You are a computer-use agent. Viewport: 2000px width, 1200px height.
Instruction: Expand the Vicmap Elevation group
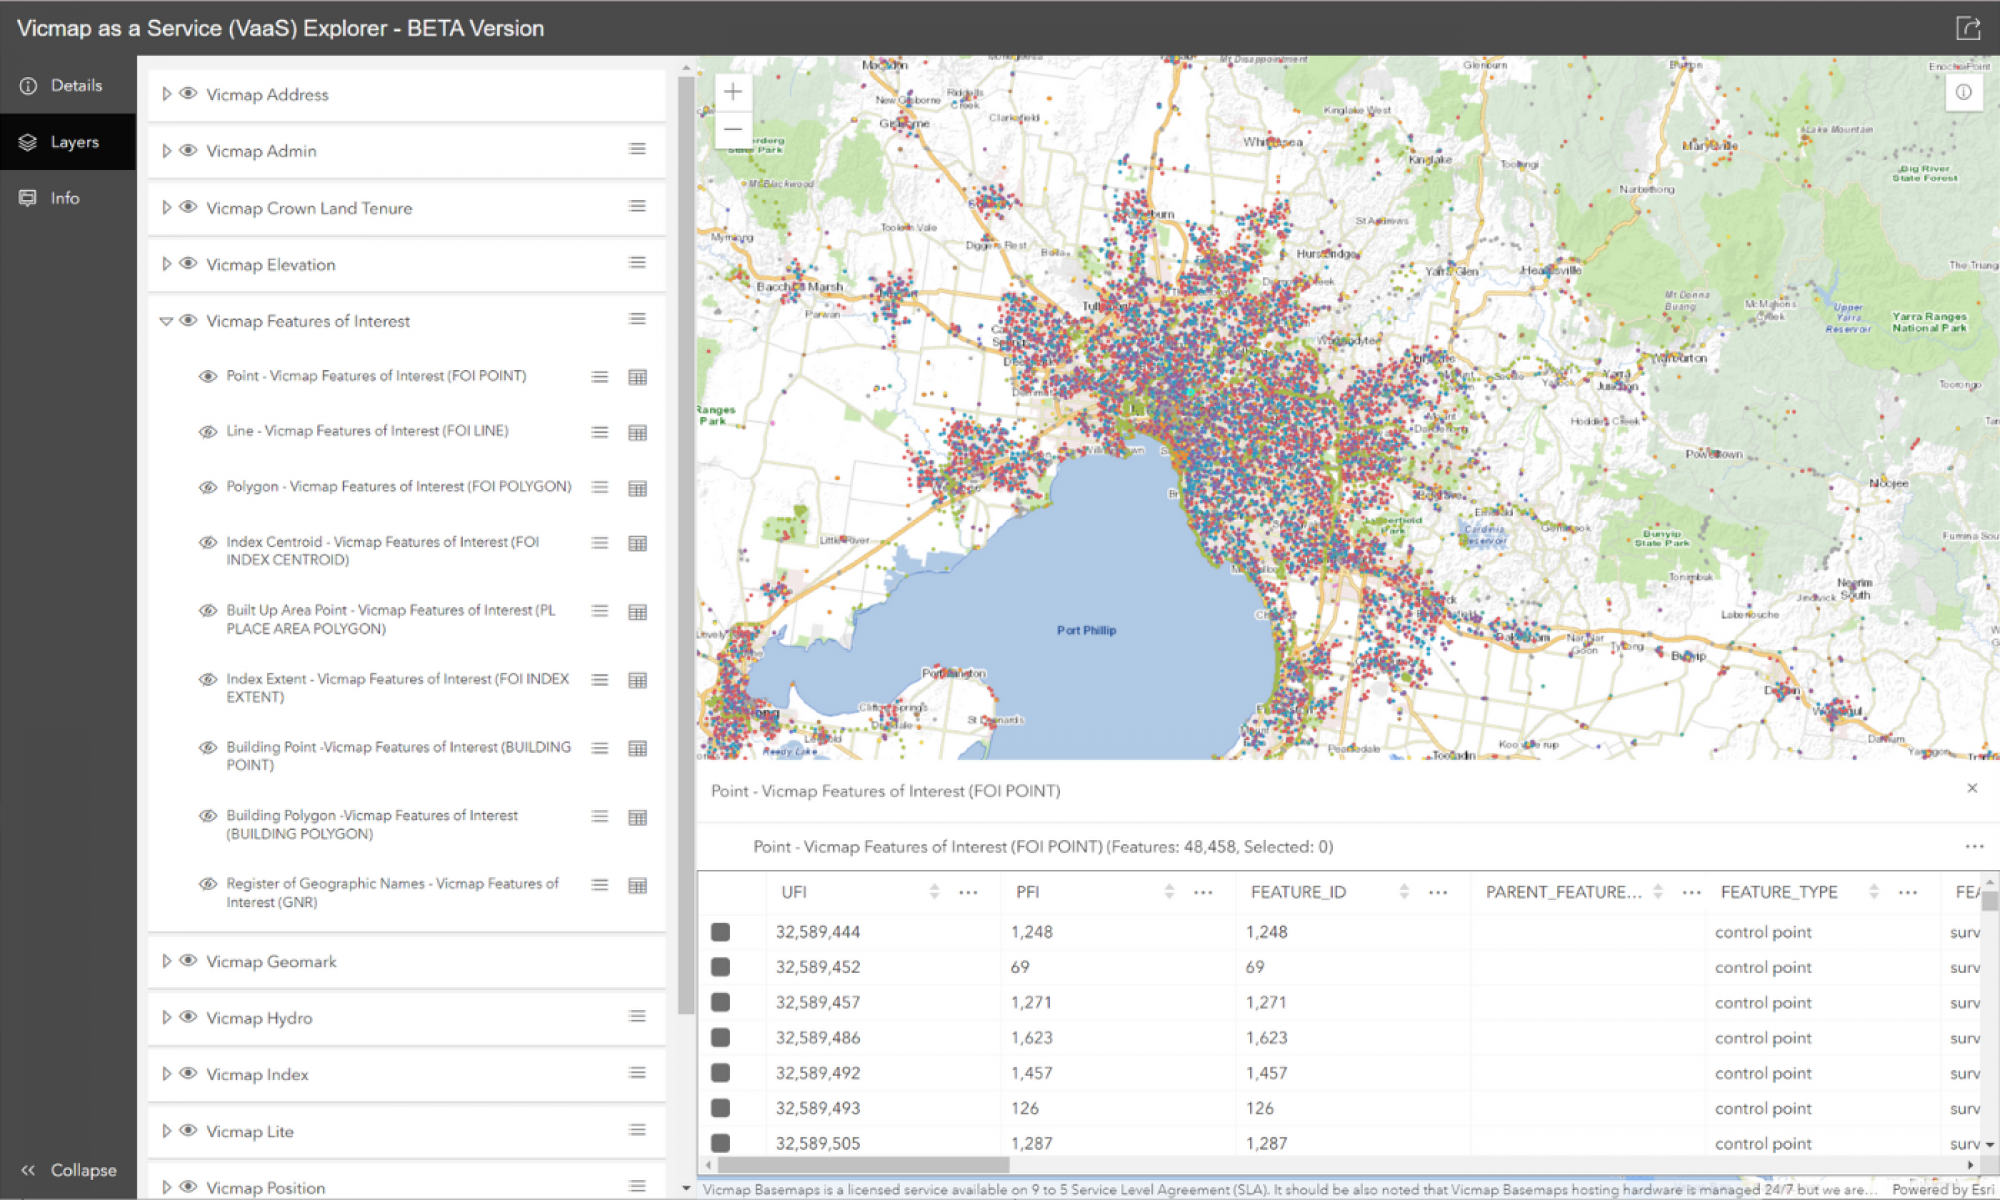(166, 263)
